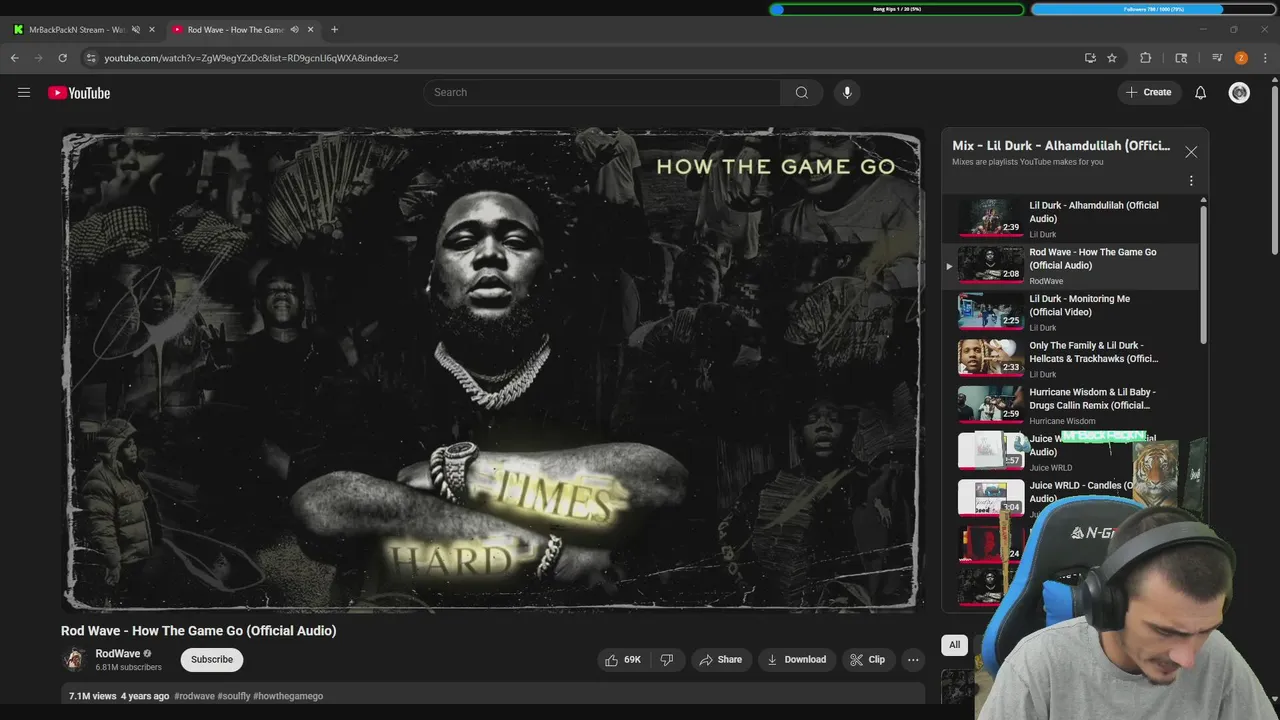Play Lil Durk - Alhamdulilah from the mix

pyautogui.click(x=1072, y=219)
